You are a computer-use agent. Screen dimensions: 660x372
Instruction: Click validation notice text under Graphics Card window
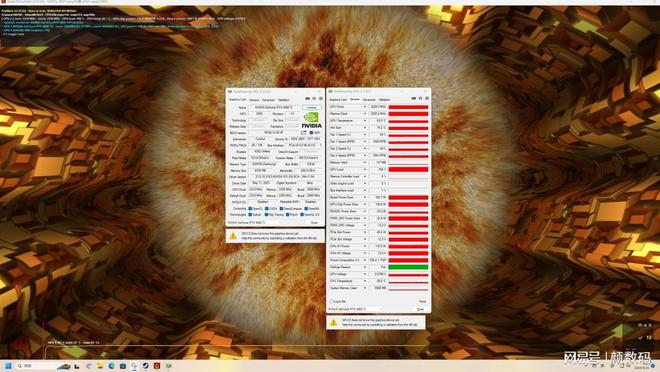279,236
